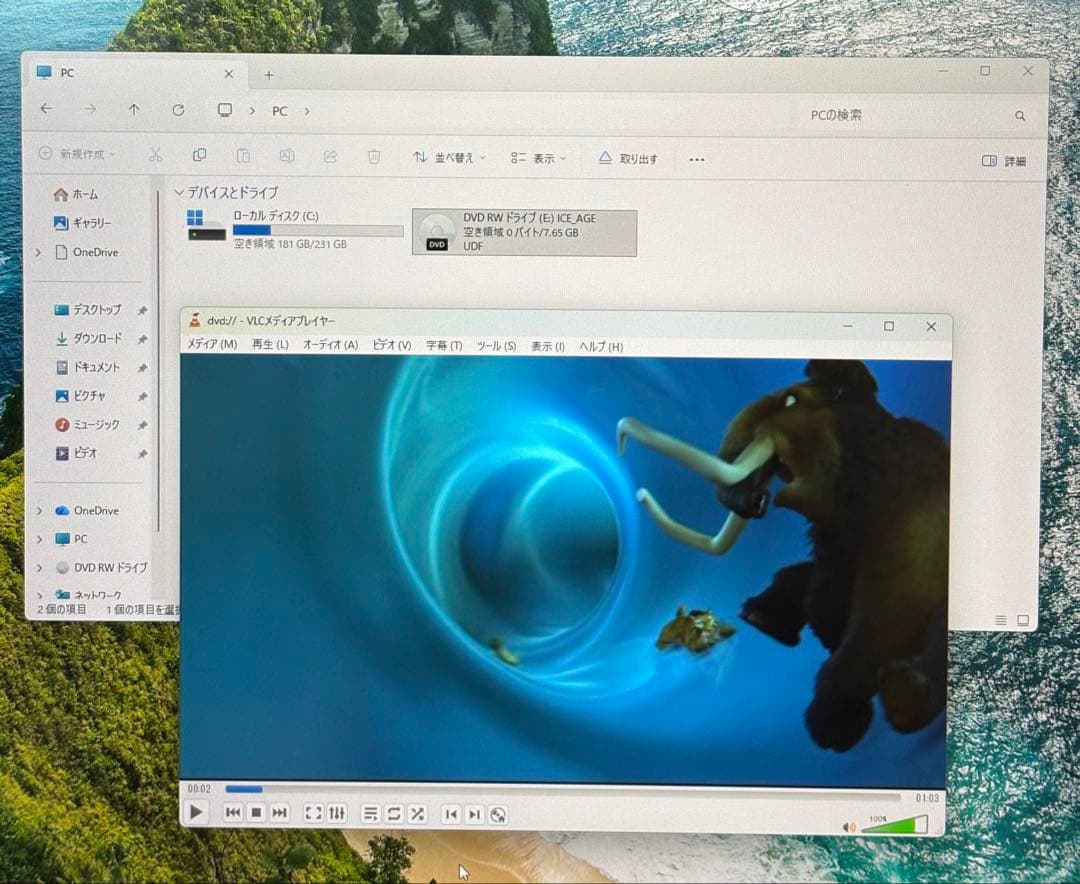Toggle loop mode in VLC
Viewport: 1080px width, 884px height.
[394, 814]
